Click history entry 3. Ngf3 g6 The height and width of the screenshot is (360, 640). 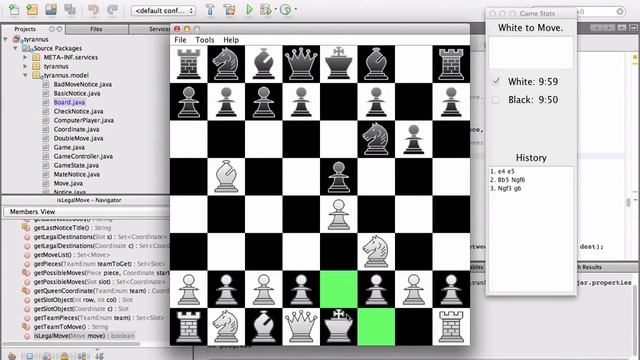[506, 189]
